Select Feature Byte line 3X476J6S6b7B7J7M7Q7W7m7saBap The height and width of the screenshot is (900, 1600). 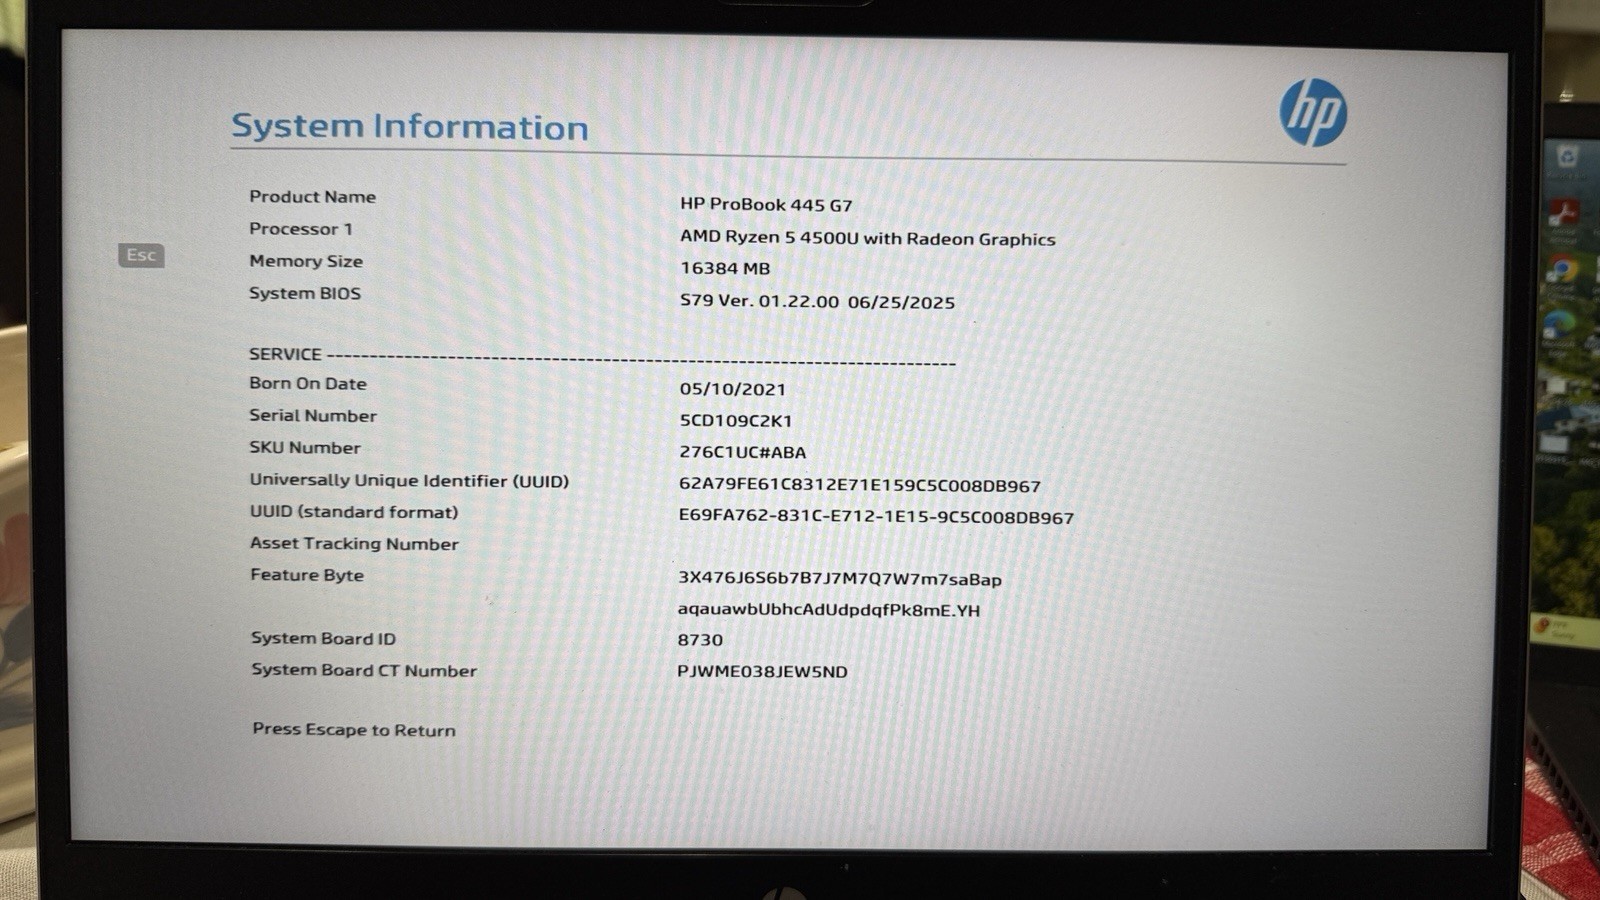840,579
